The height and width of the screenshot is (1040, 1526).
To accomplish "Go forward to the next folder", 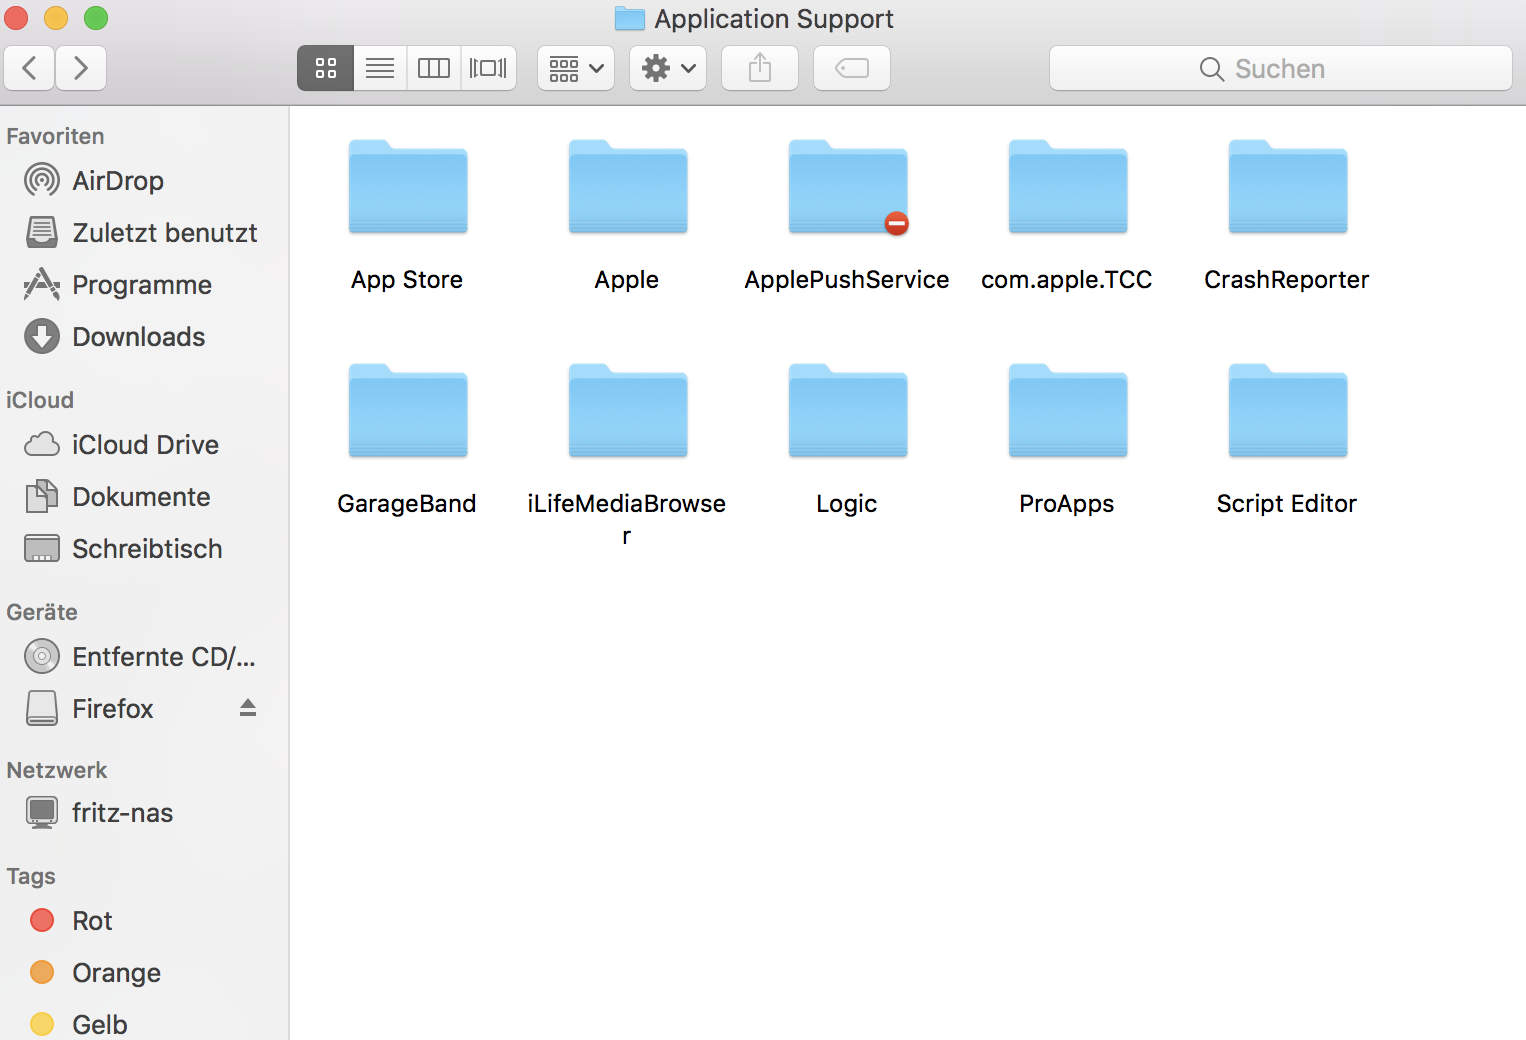I will point(81,68).
